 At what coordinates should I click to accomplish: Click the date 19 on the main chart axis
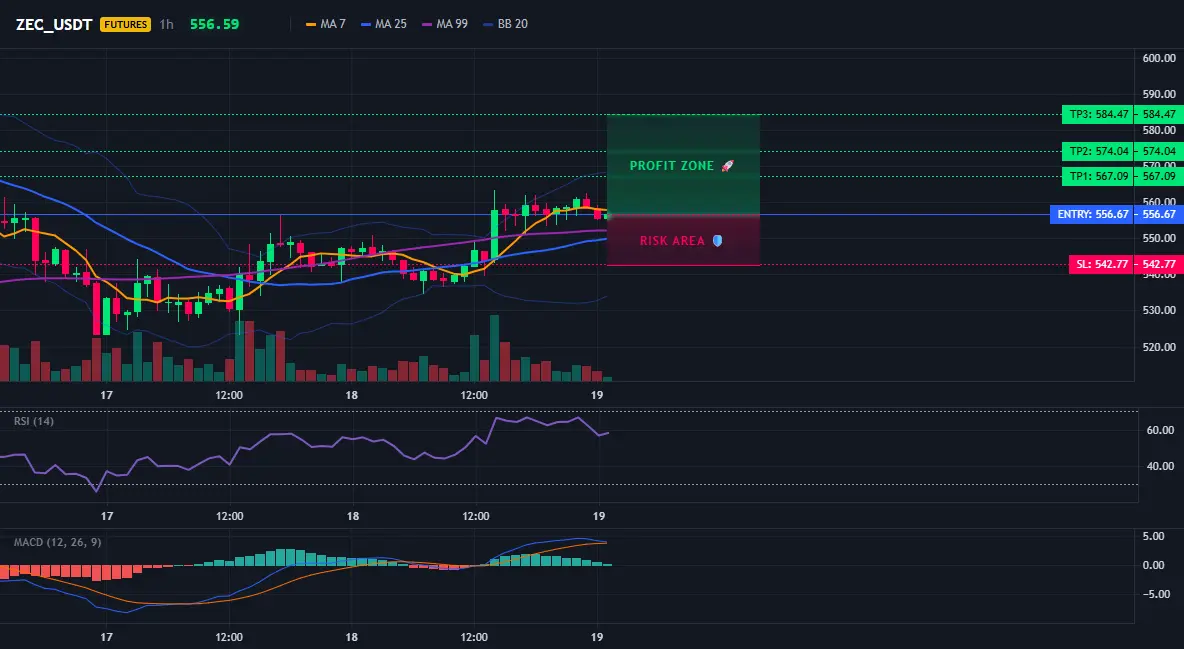[597, 395]
